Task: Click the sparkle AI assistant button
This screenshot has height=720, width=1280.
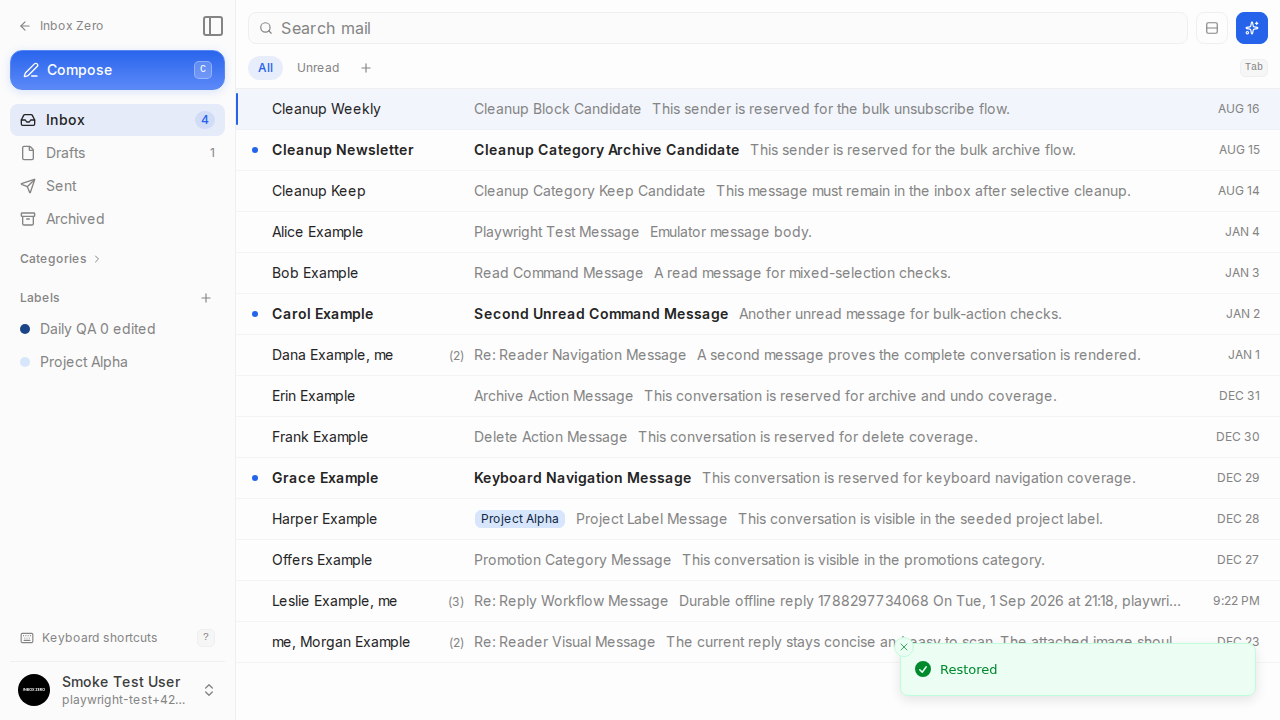Action: click(1252, 28)
